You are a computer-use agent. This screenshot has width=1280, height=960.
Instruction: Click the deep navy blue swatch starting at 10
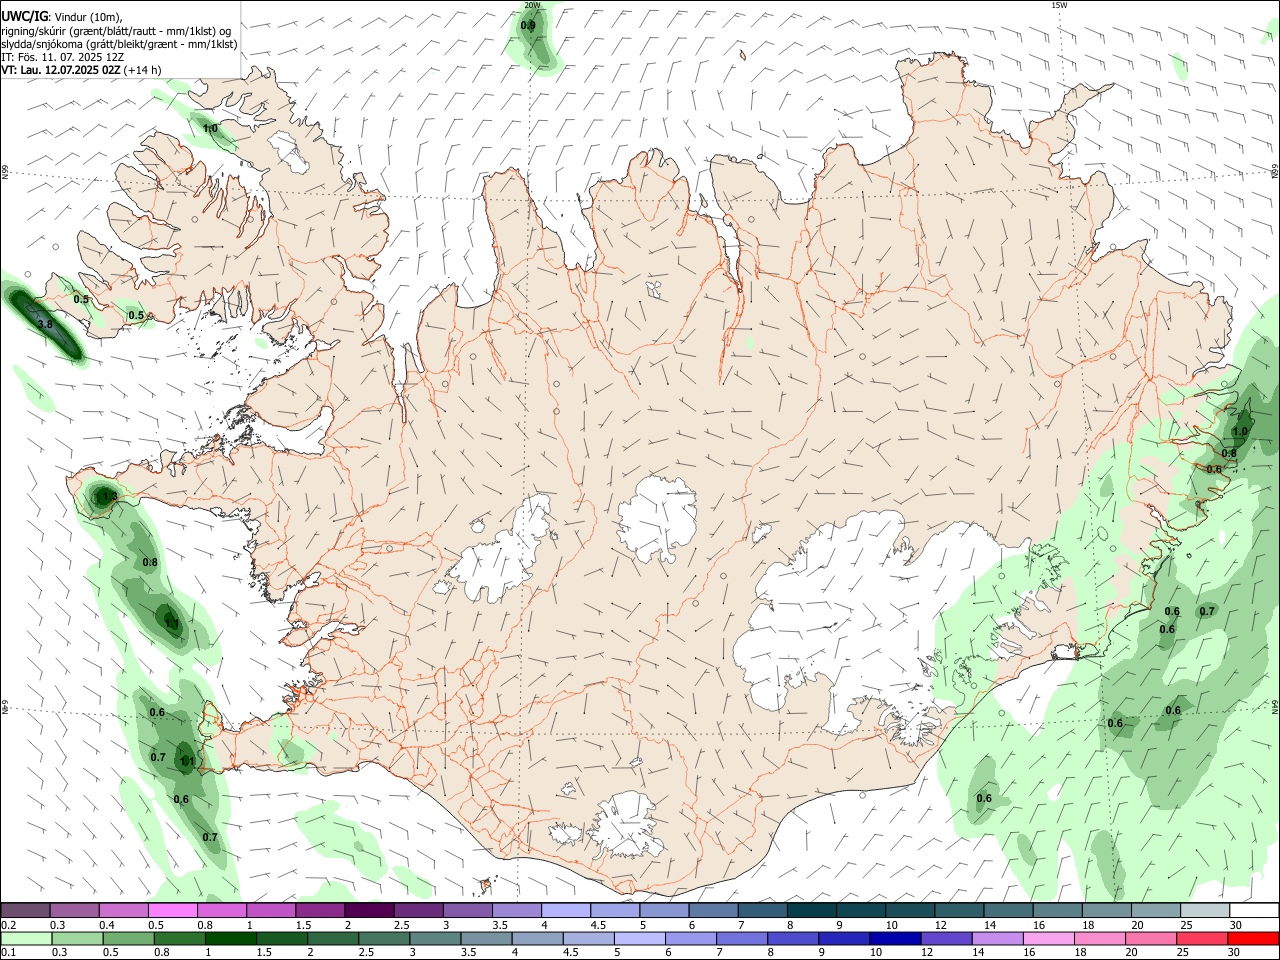click(x=895, y=939)
